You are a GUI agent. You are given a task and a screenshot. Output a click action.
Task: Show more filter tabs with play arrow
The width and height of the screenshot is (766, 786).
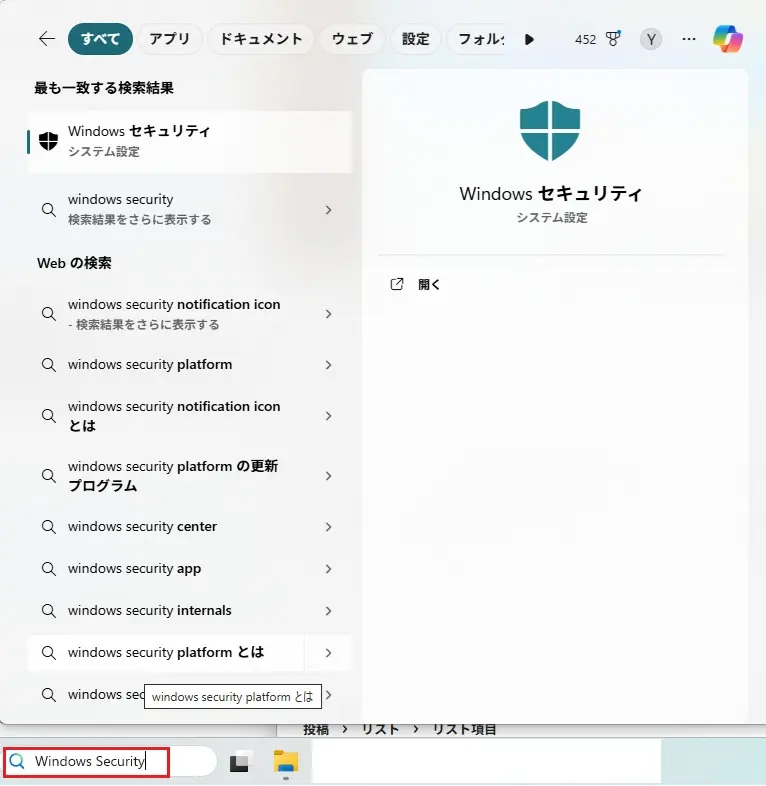click(529, 39)
